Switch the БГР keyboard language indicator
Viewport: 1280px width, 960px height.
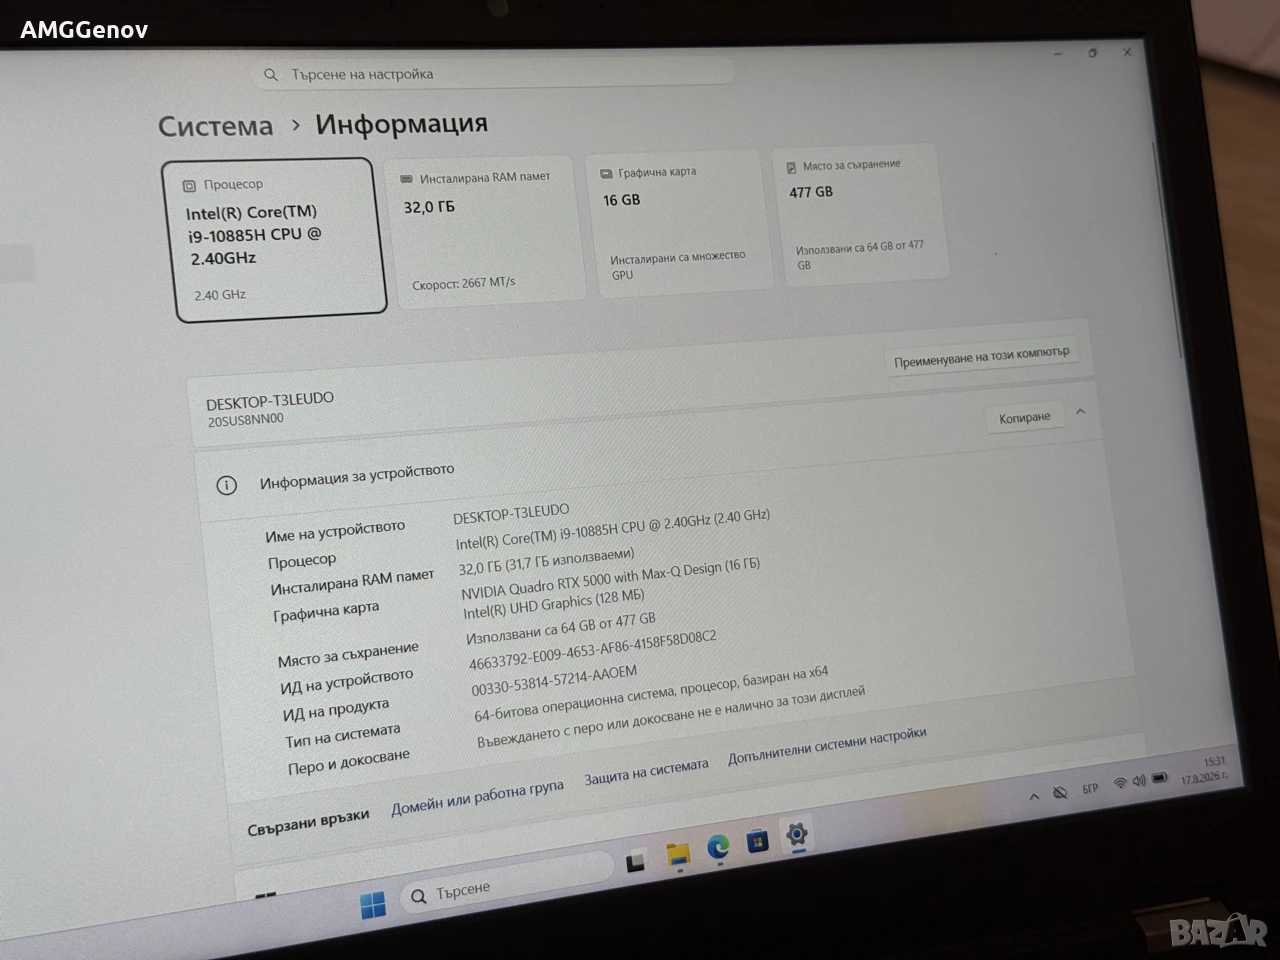(1090, 789)
